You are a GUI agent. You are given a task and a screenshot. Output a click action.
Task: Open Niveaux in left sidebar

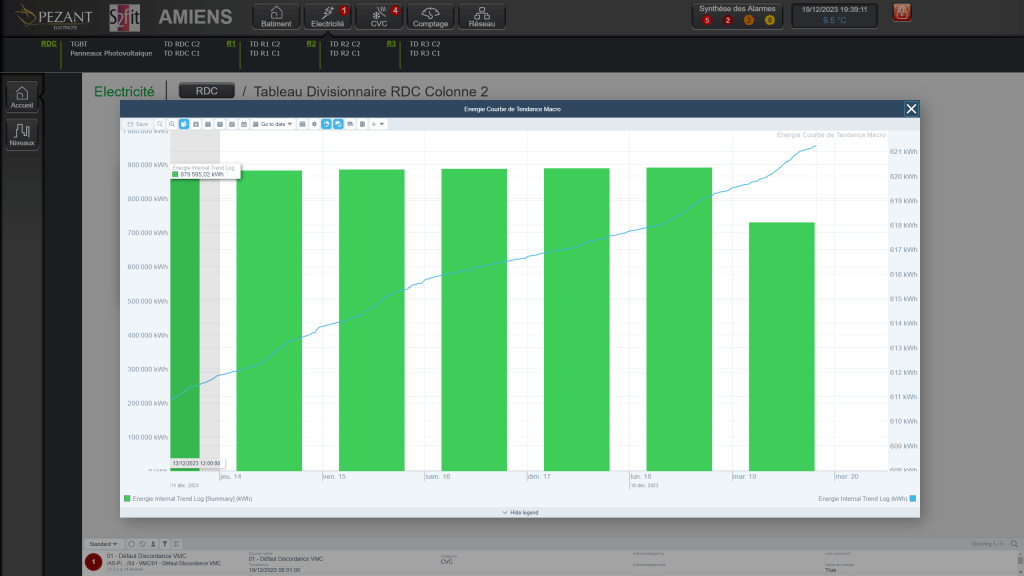point(22,134)
